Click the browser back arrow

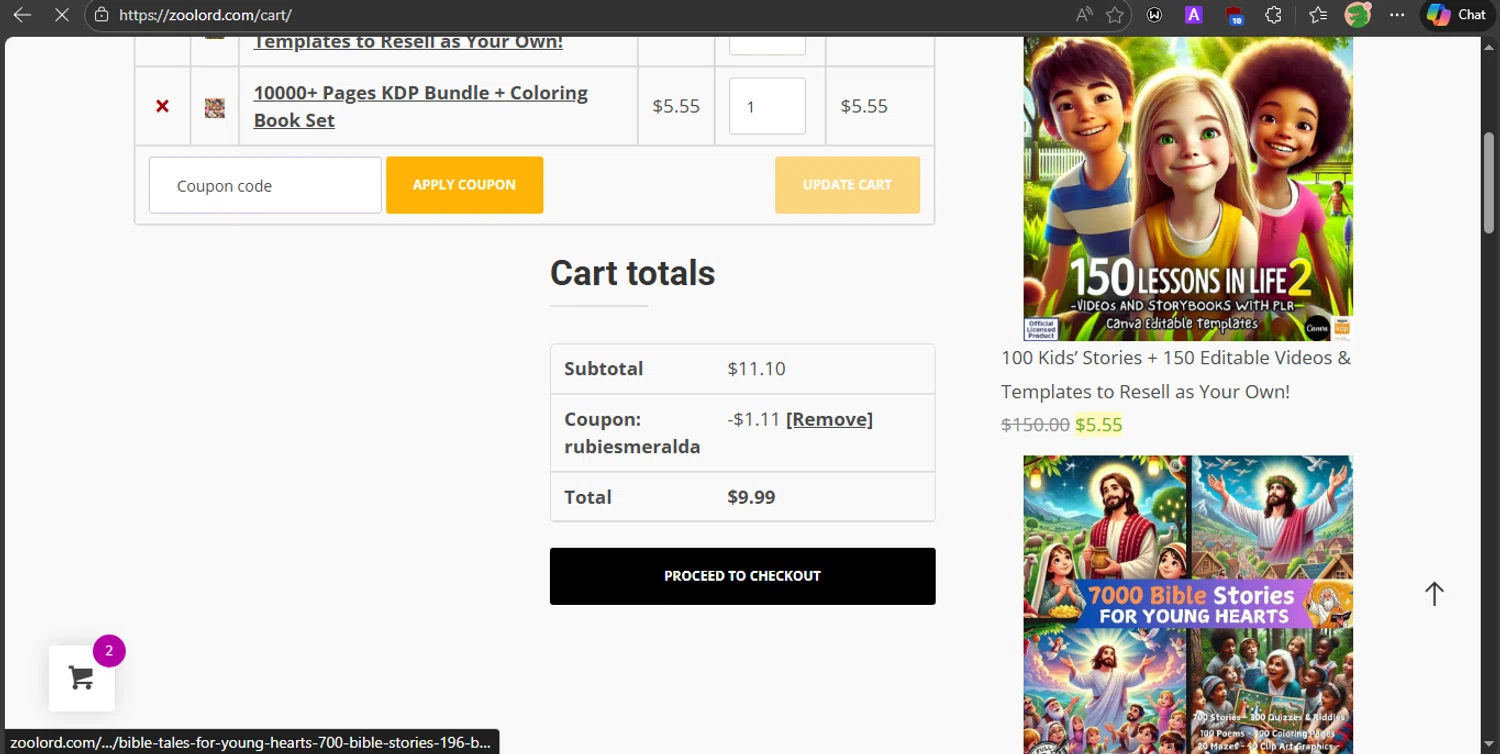[x=22, y=15]
